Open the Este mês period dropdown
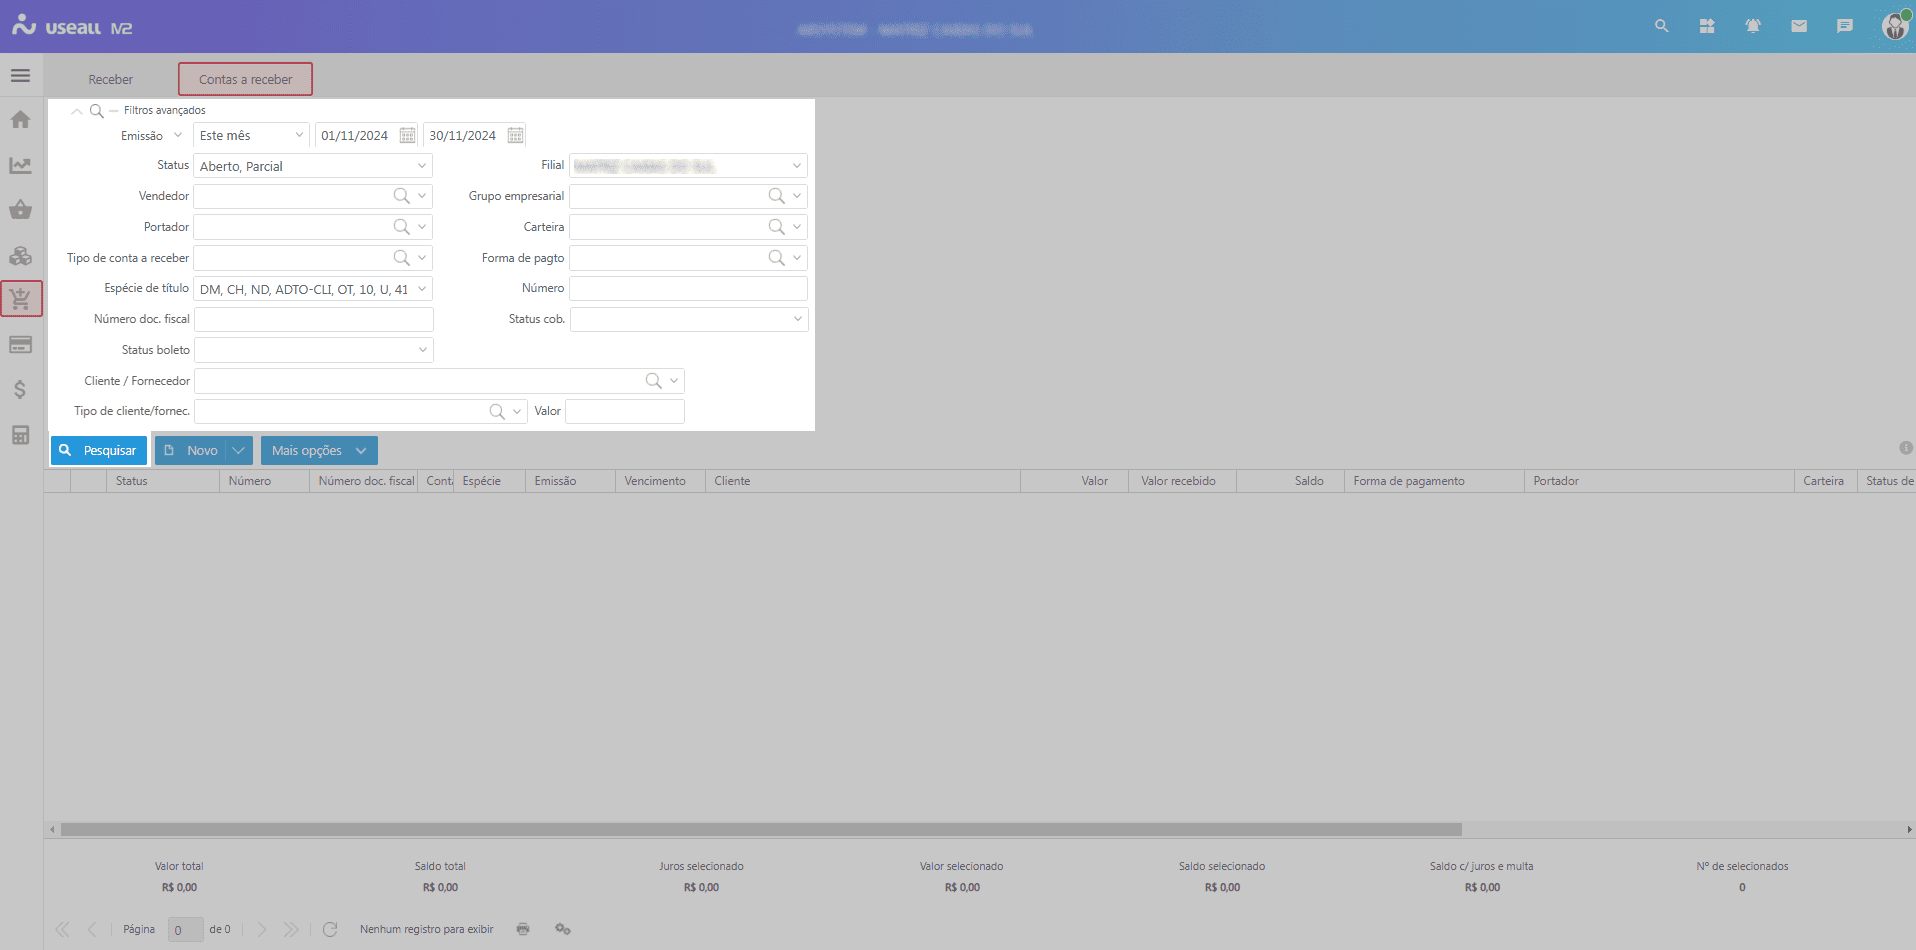The image size is (1916, 950). tap(298, 136)
